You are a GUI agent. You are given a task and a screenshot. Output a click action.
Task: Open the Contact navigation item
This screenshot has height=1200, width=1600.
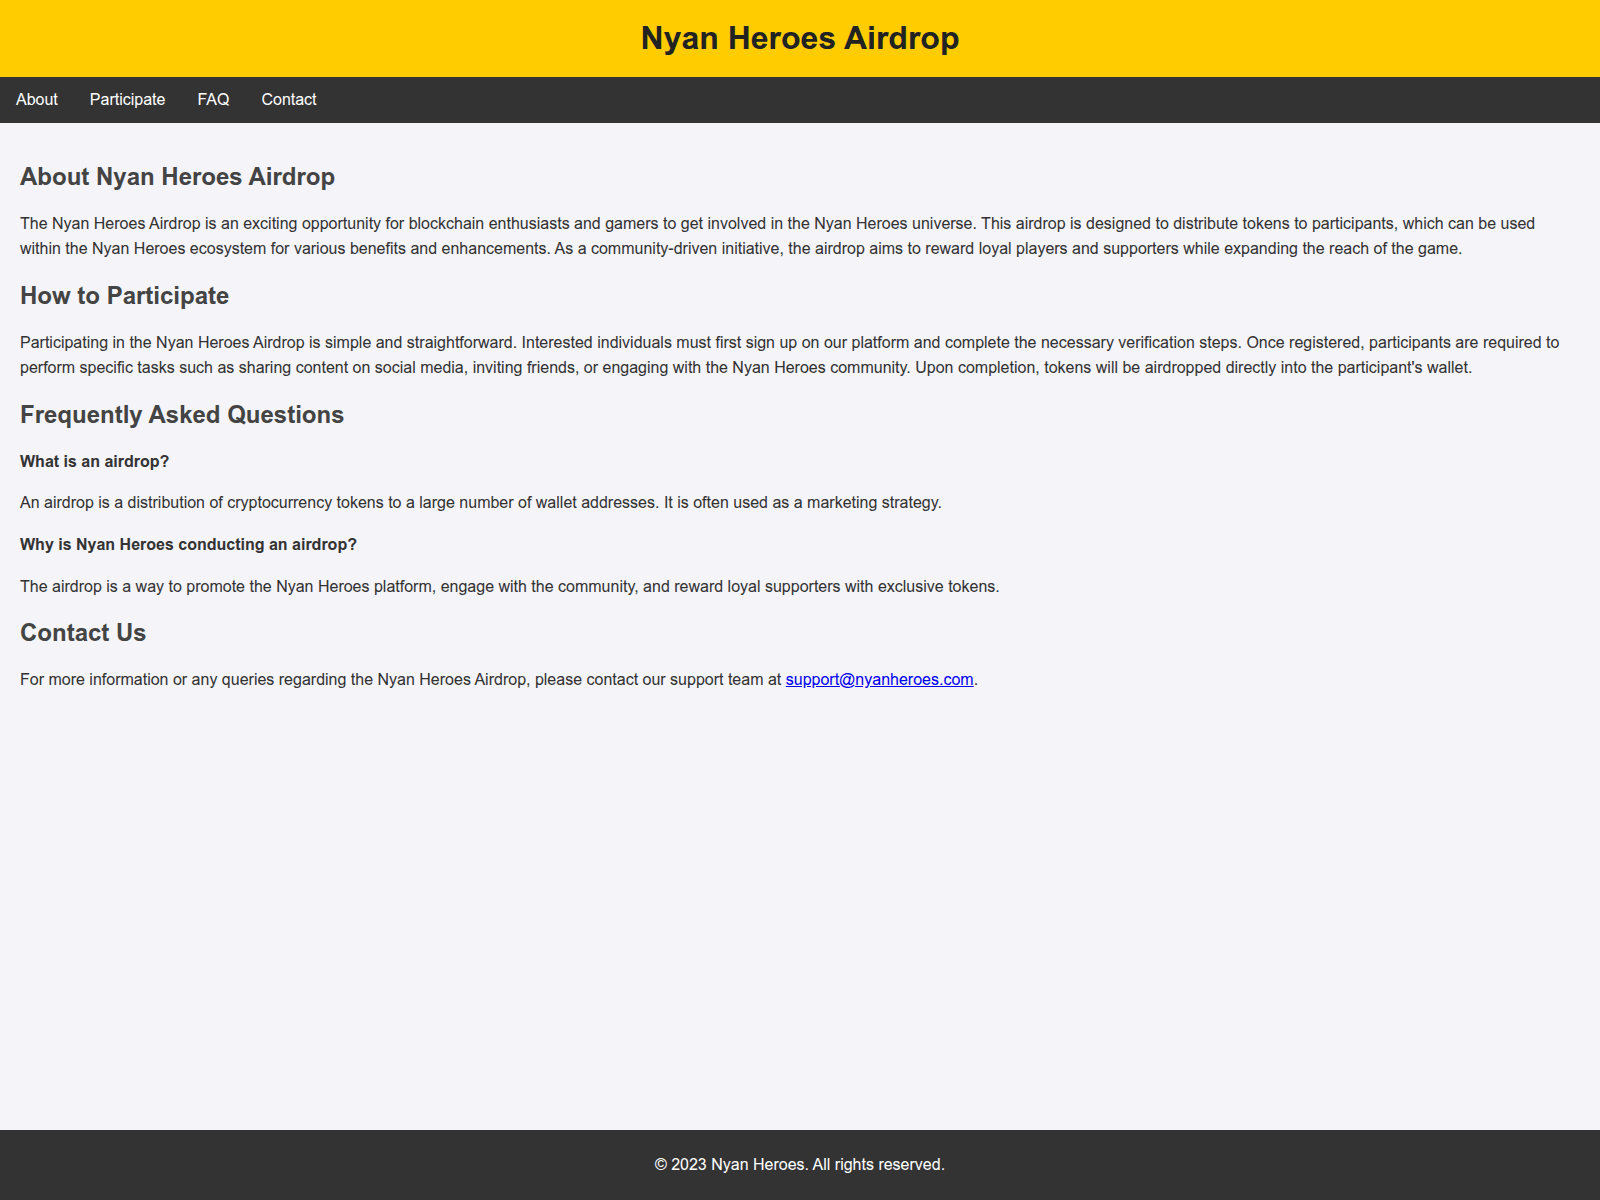288,99
